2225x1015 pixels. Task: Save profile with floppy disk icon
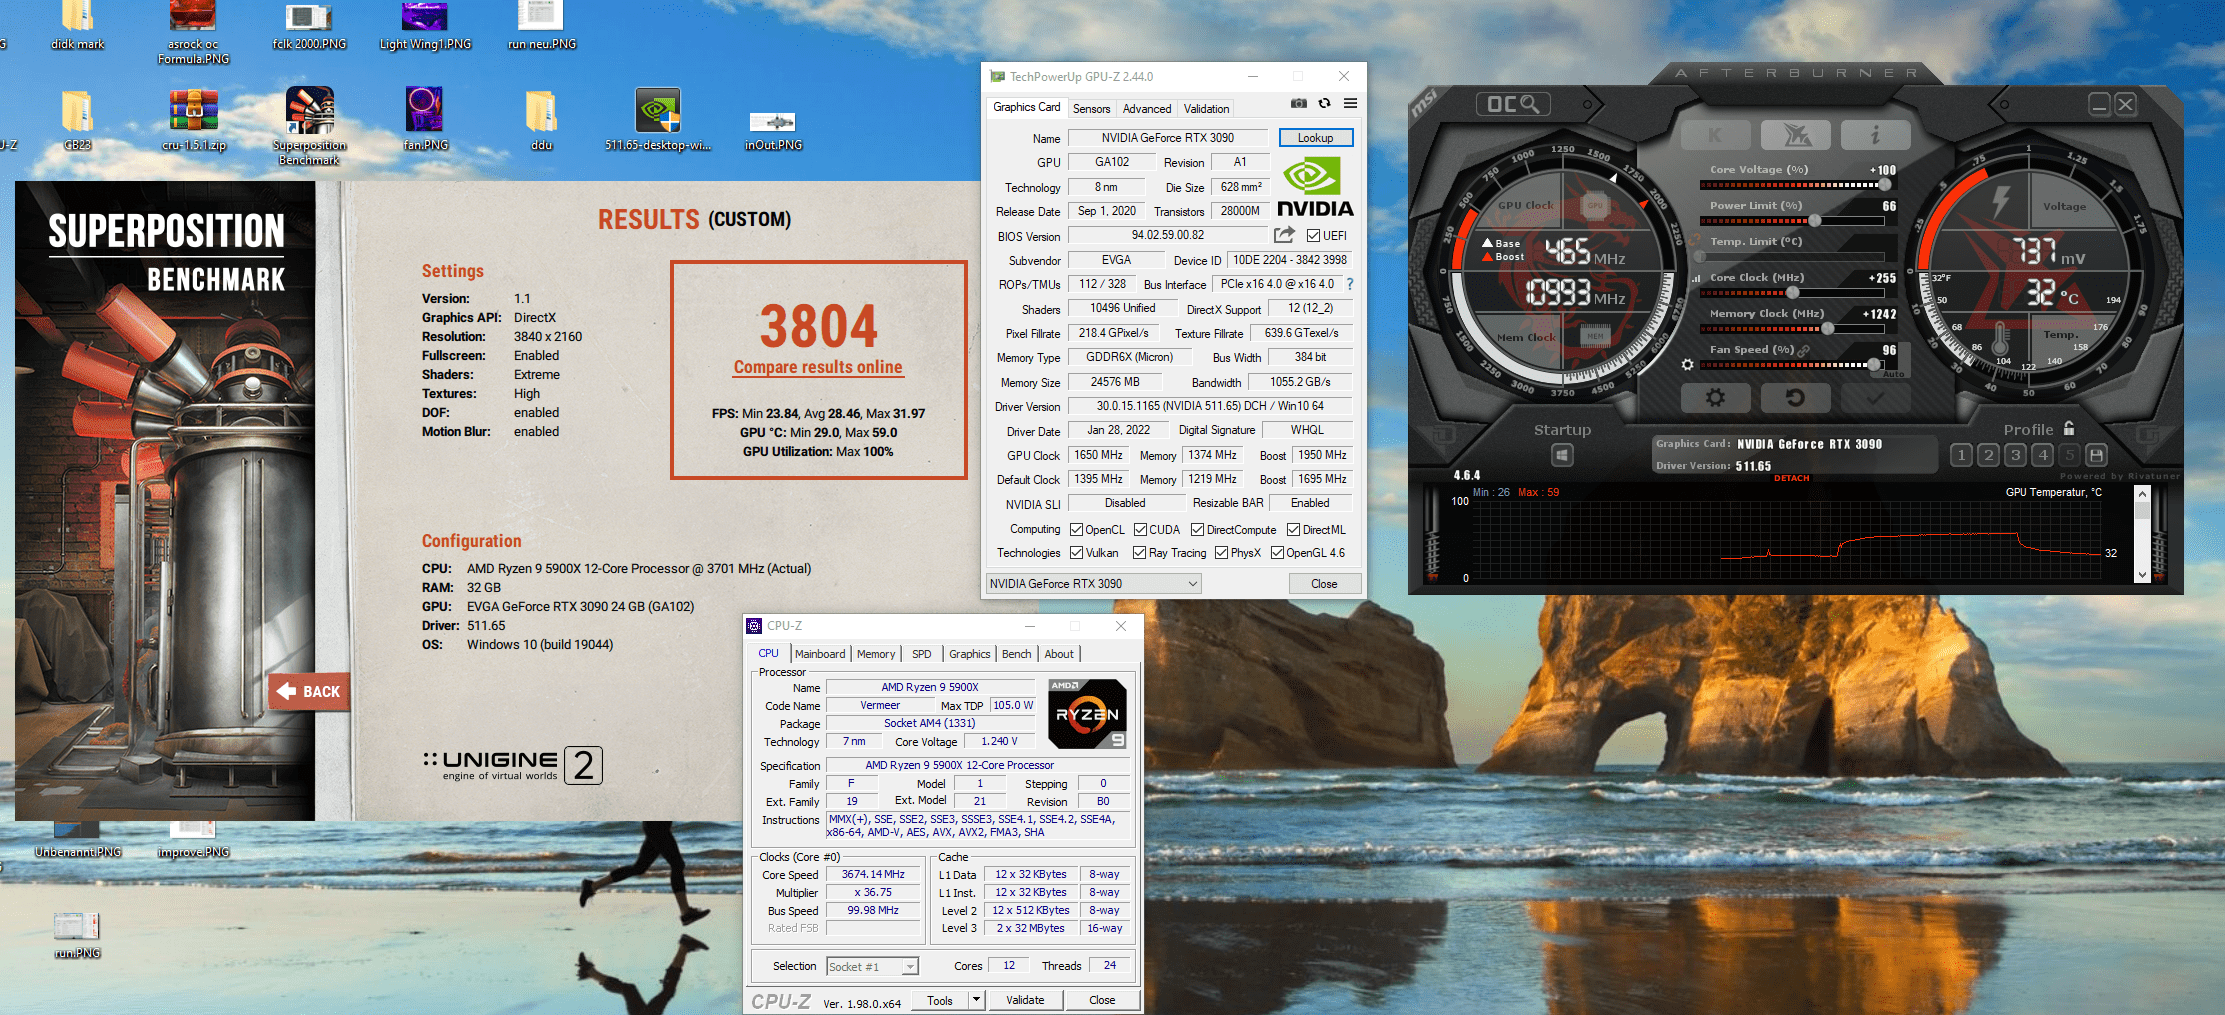2097,455
